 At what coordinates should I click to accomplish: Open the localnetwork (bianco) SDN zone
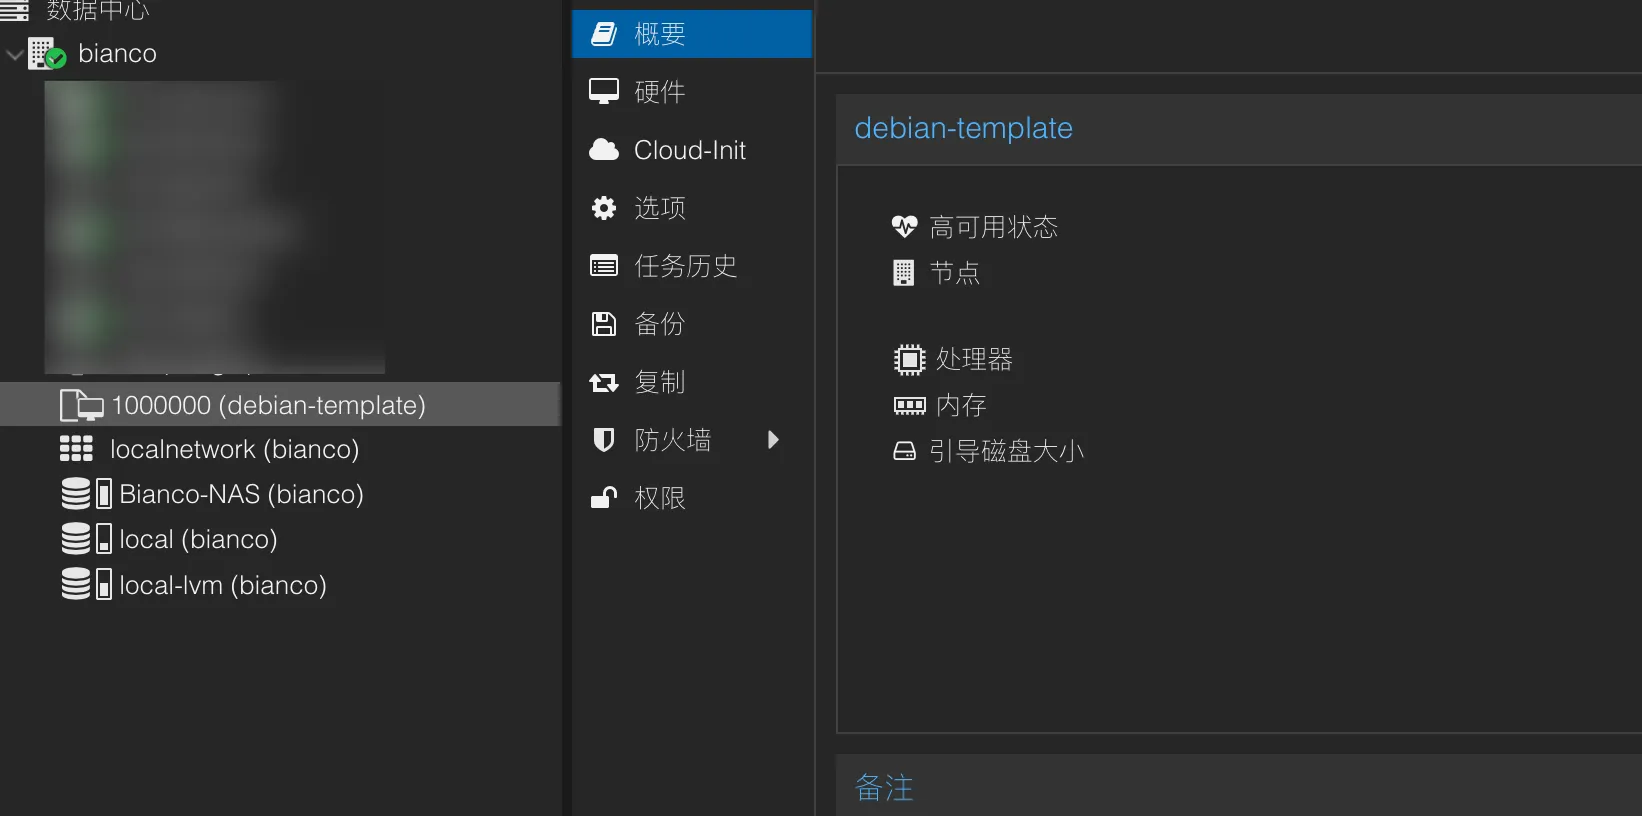pos(234,449)
